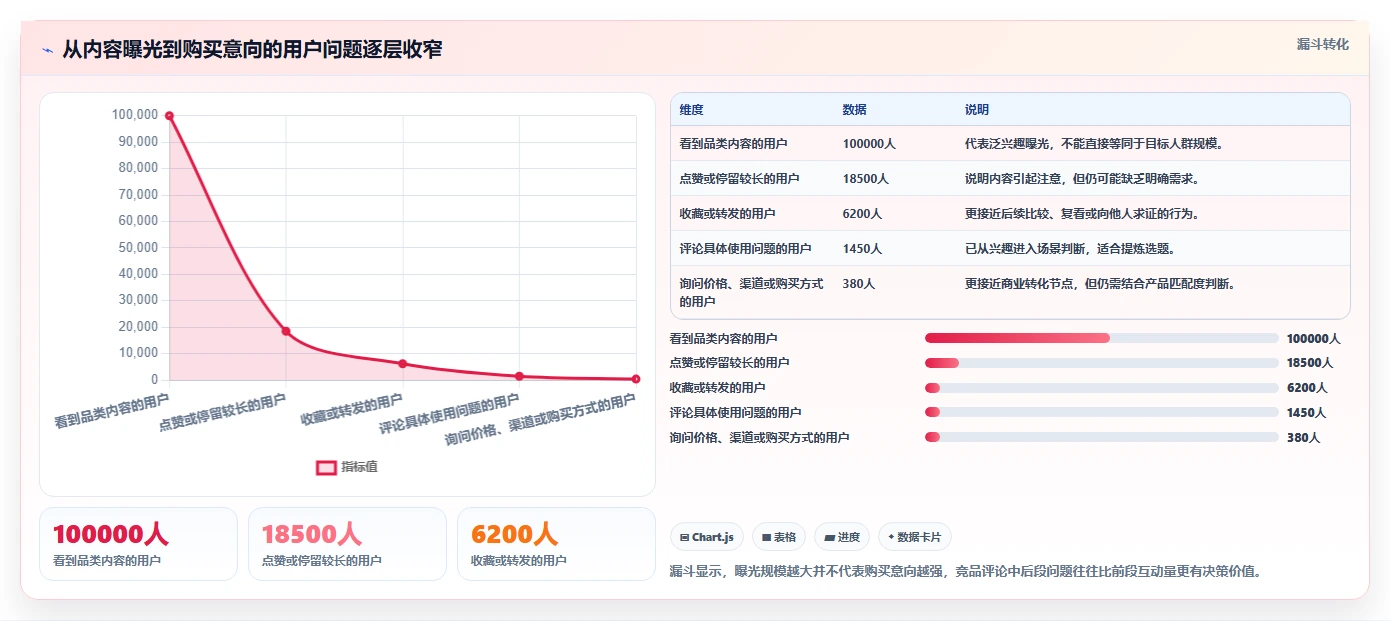Click table cell 18500人

pos(866,179)
